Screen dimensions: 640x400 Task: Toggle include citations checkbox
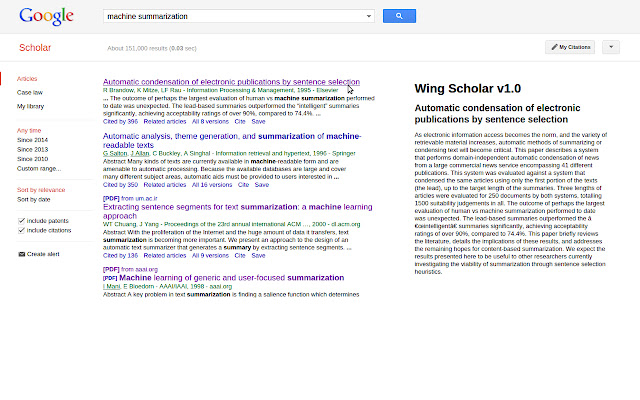(22, 231)
